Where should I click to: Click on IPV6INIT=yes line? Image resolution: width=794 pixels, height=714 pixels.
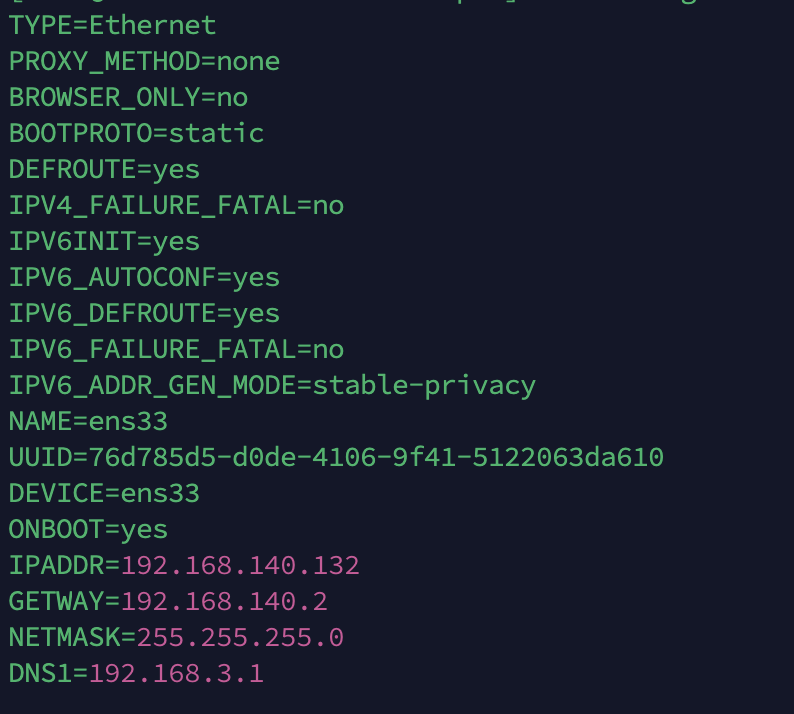tap(104, 242)
